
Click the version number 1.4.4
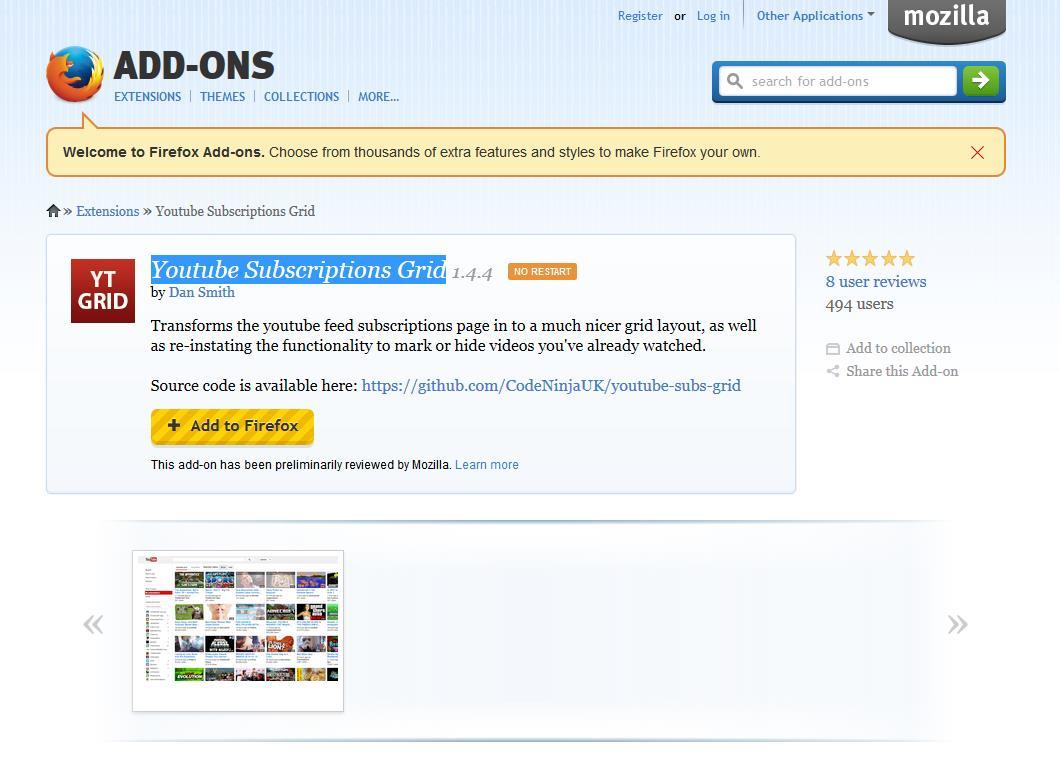(x=472, y=272)
